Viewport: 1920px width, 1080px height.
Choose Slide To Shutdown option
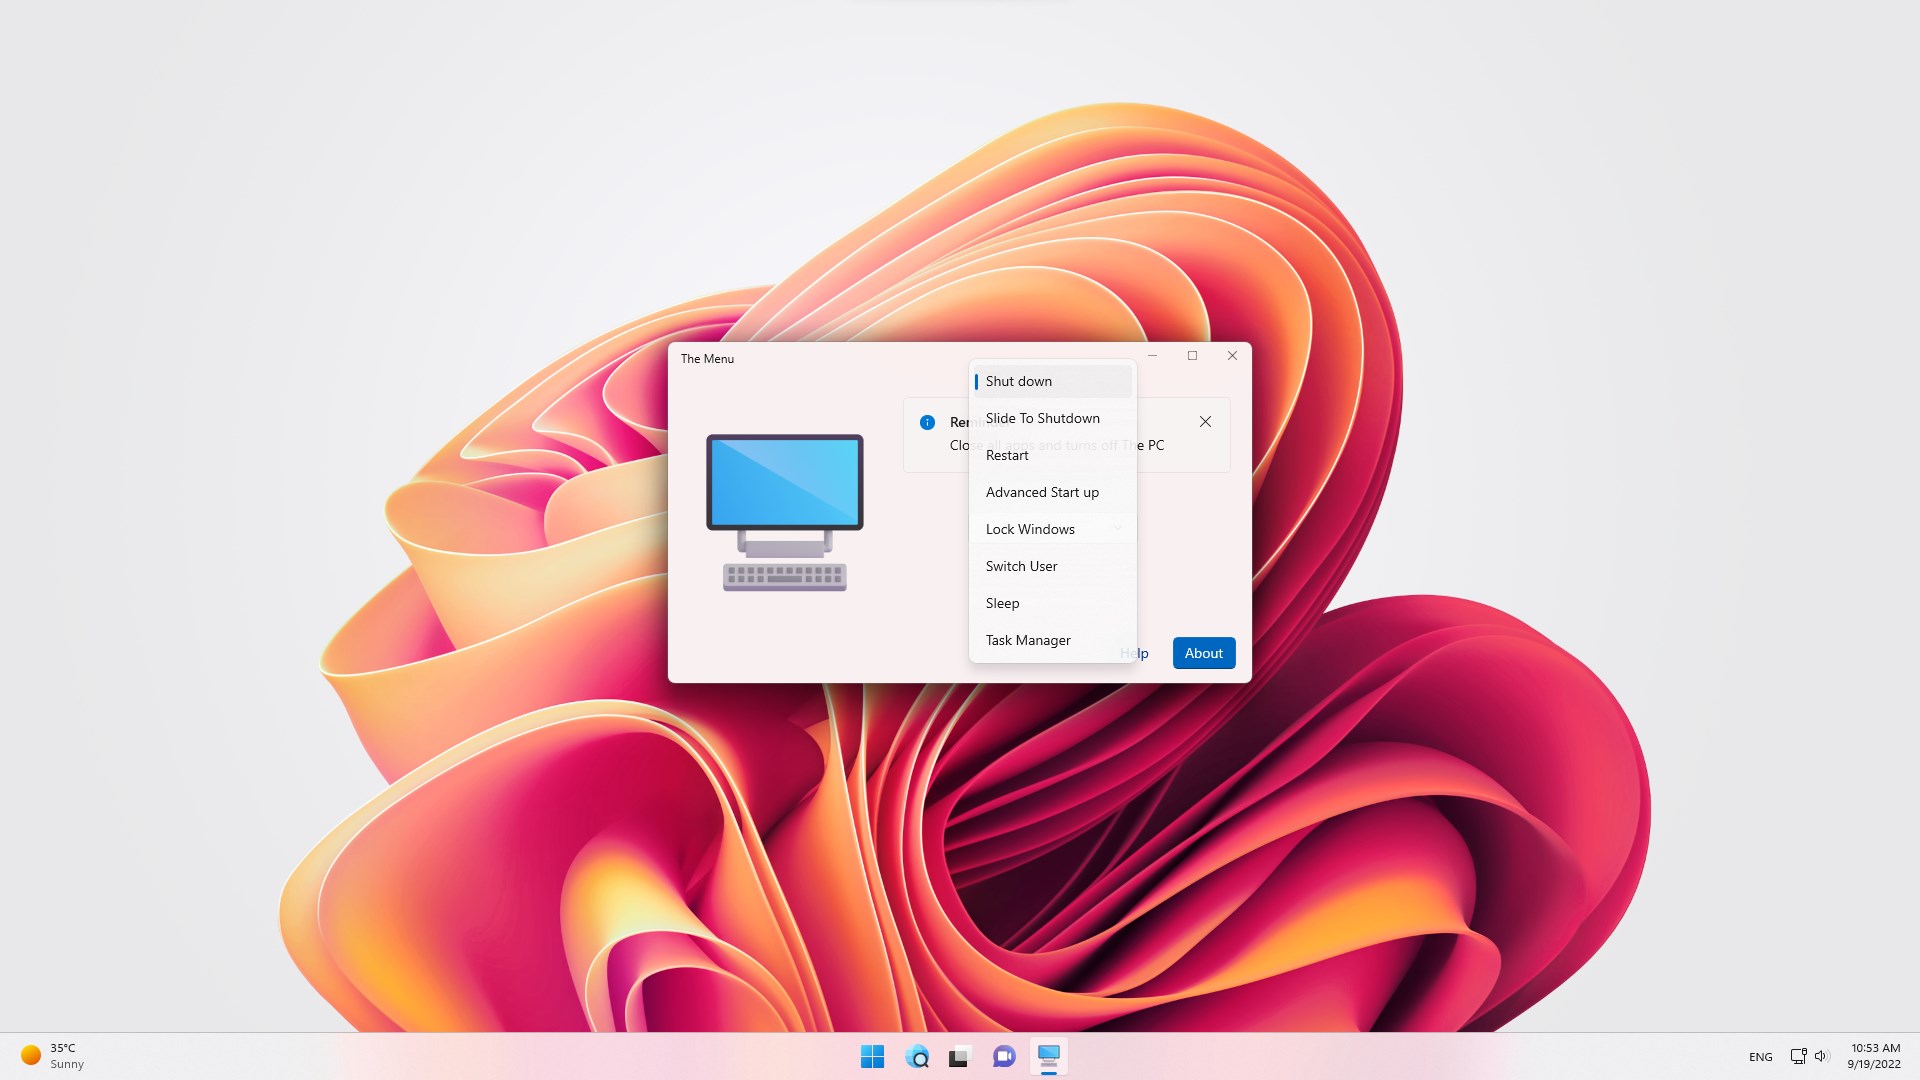pos(1053,418)
